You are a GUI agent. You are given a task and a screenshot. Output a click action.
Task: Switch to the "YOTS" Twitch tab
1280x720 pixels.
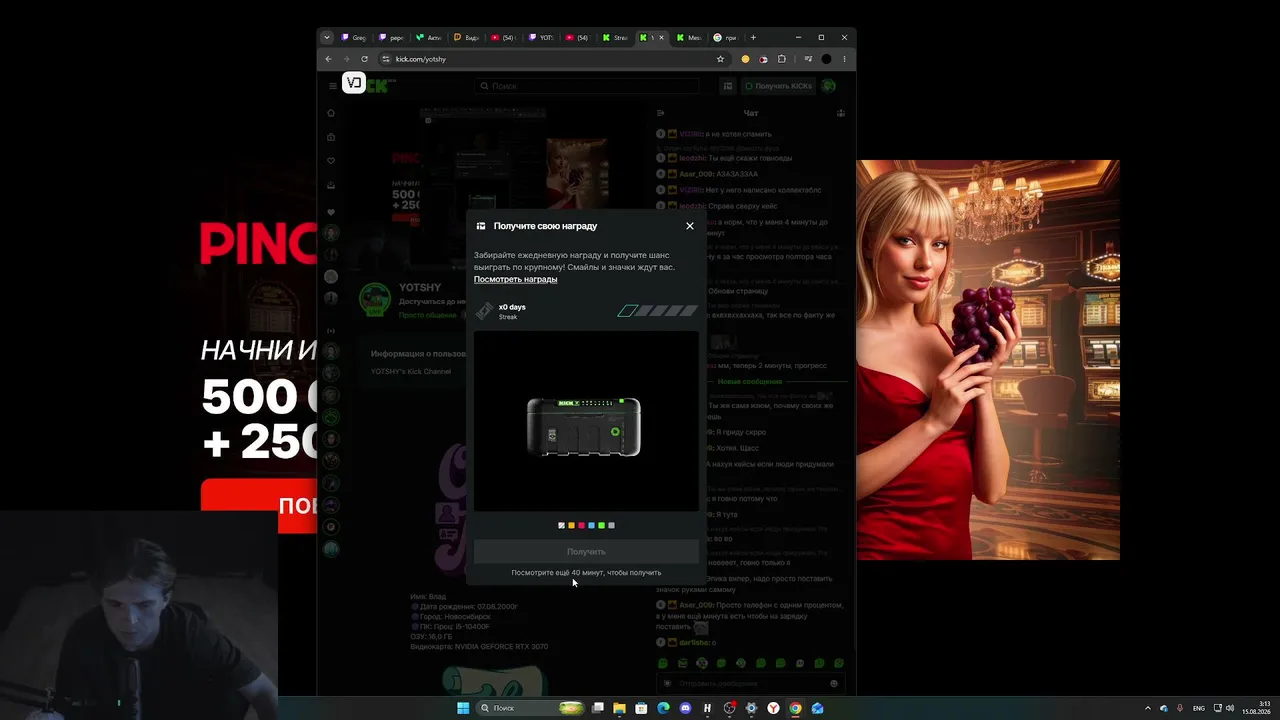(541, 38)
